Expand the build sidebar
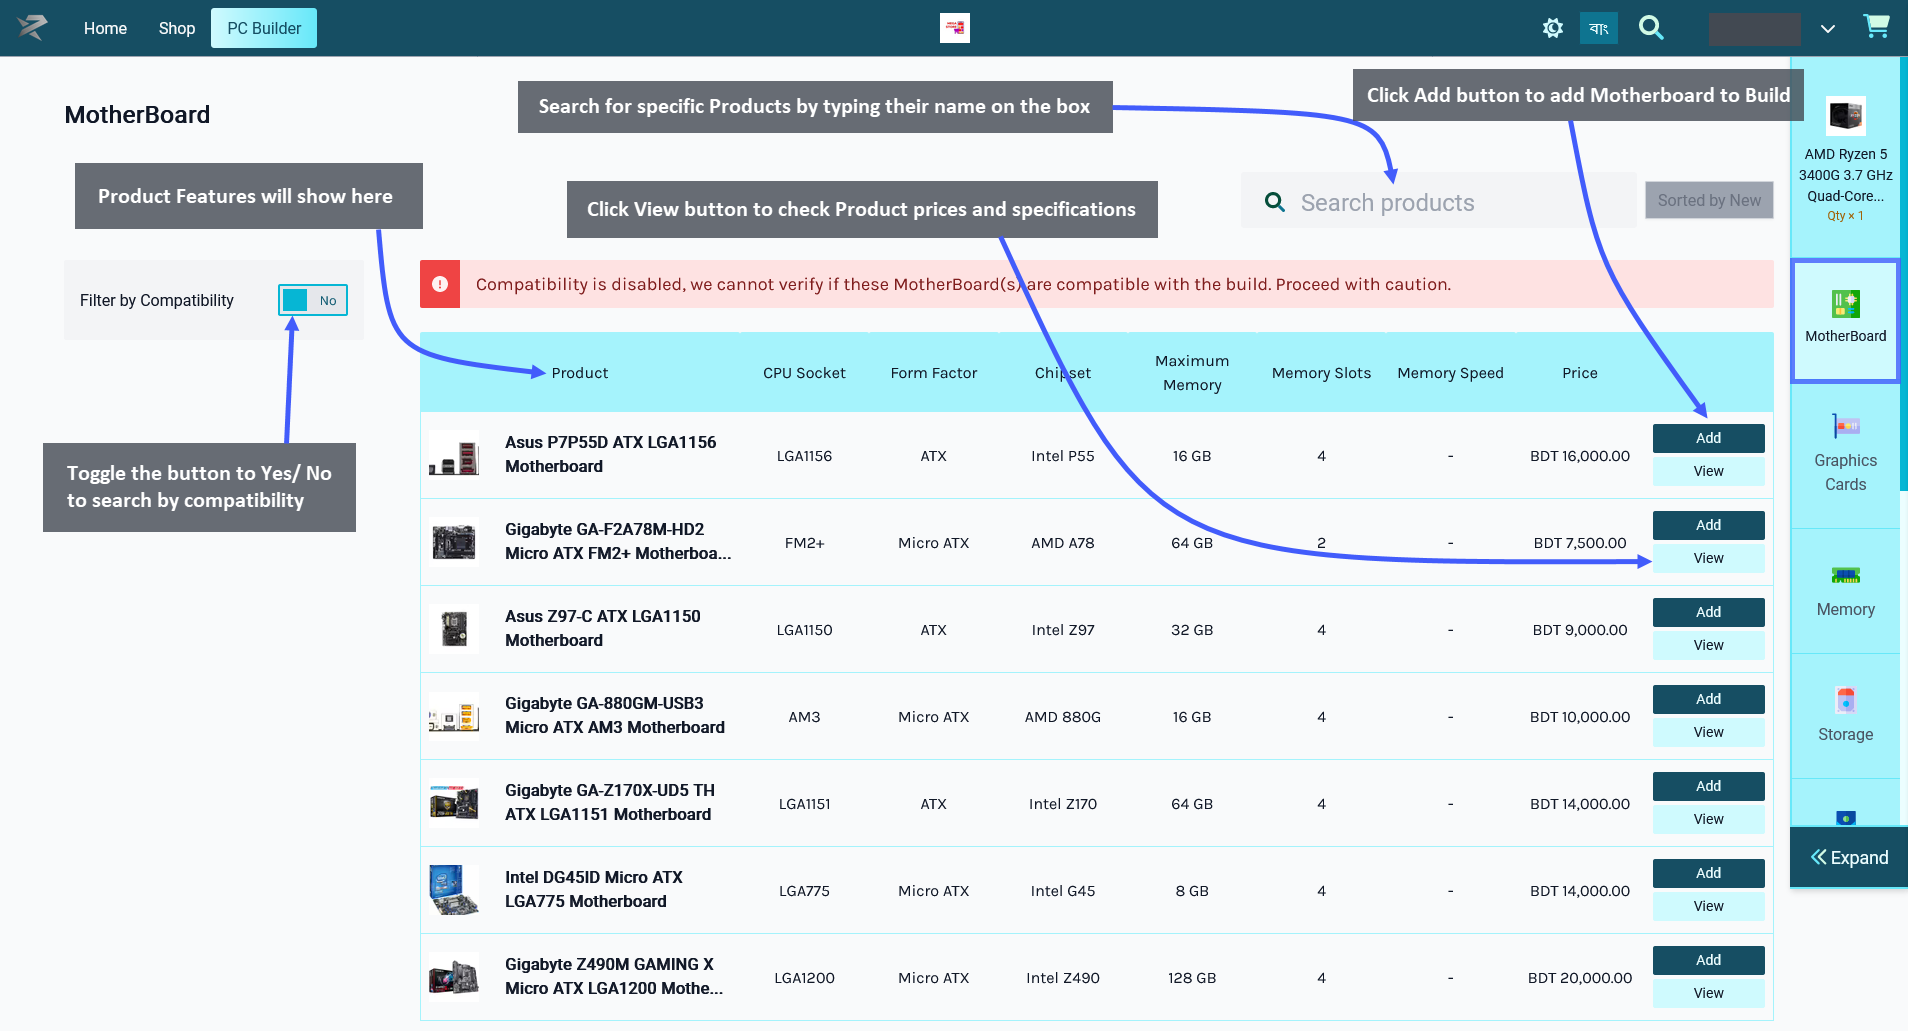The width and height of the screenshot is (1908, 1031). [1849, 857]
